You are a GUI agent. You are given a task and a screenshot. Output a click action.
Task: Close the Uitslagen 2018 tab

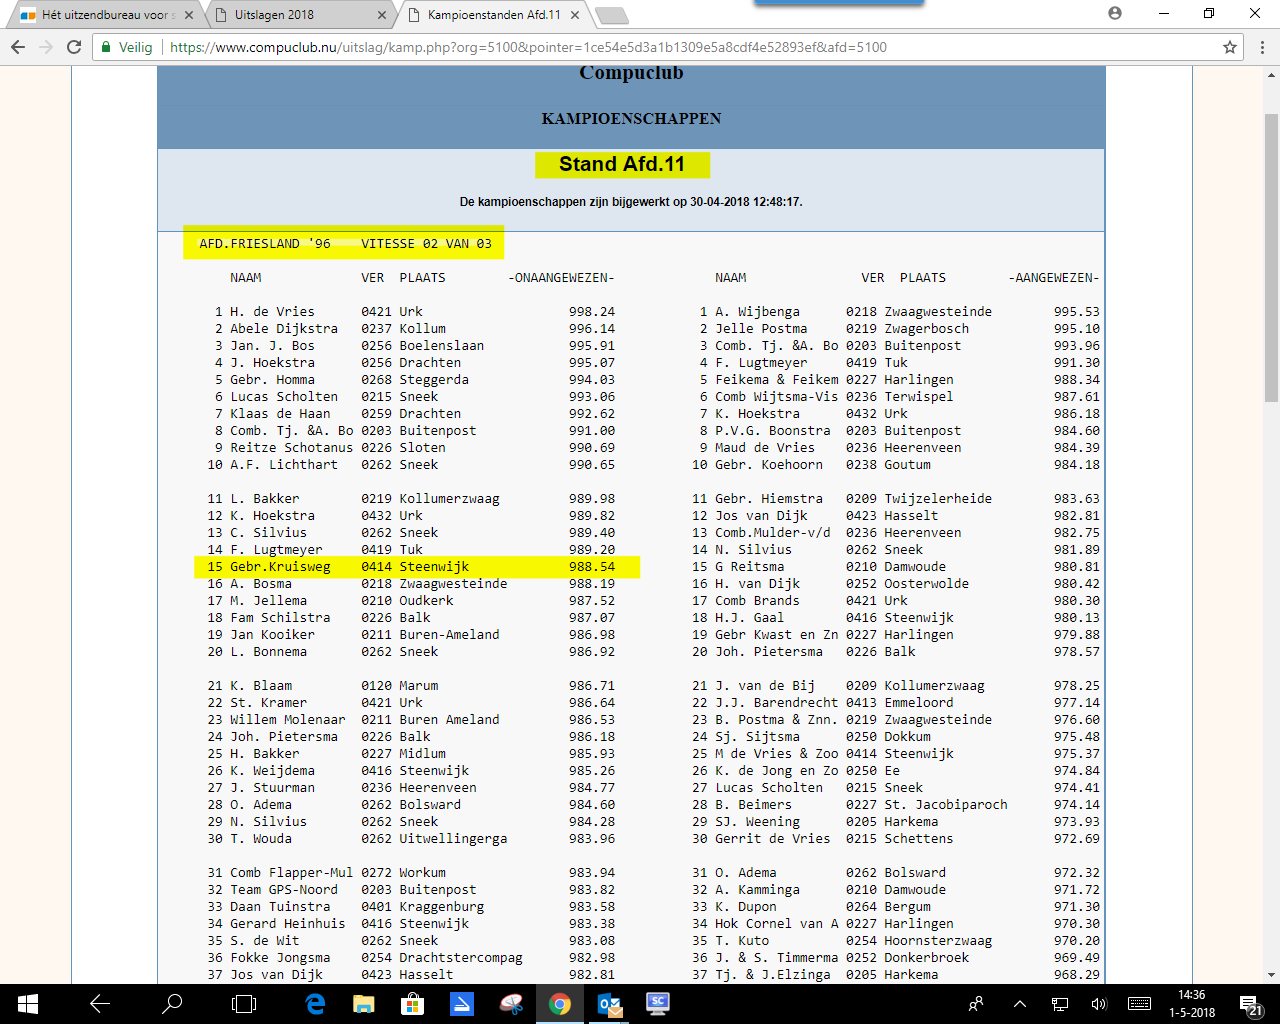click(x=382, y=15)
